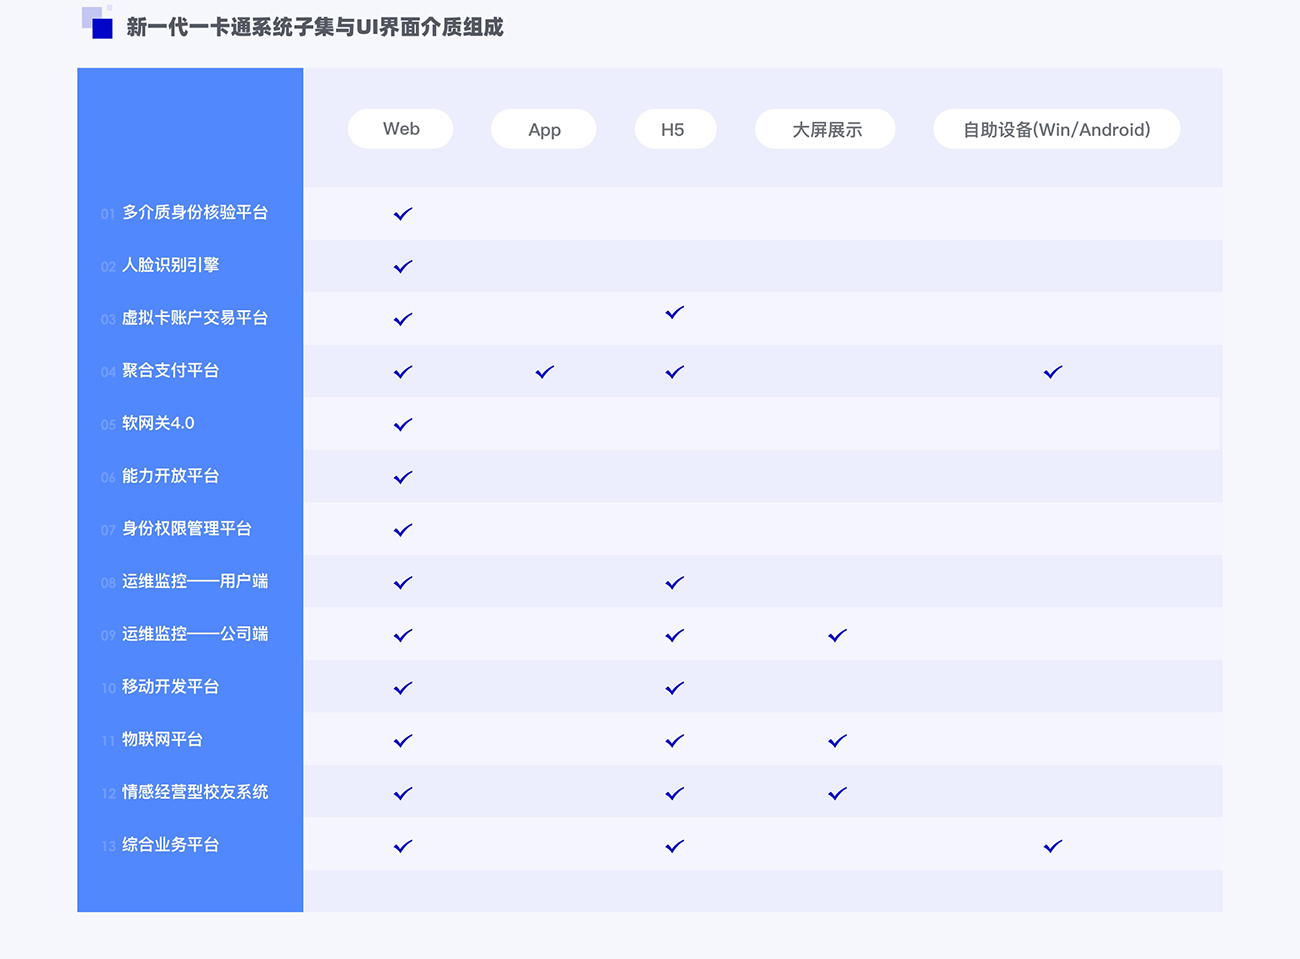Click the H5 checkmark for 聚合支付平台
This screenshot has height=959, width=1300.
[675, 371]
